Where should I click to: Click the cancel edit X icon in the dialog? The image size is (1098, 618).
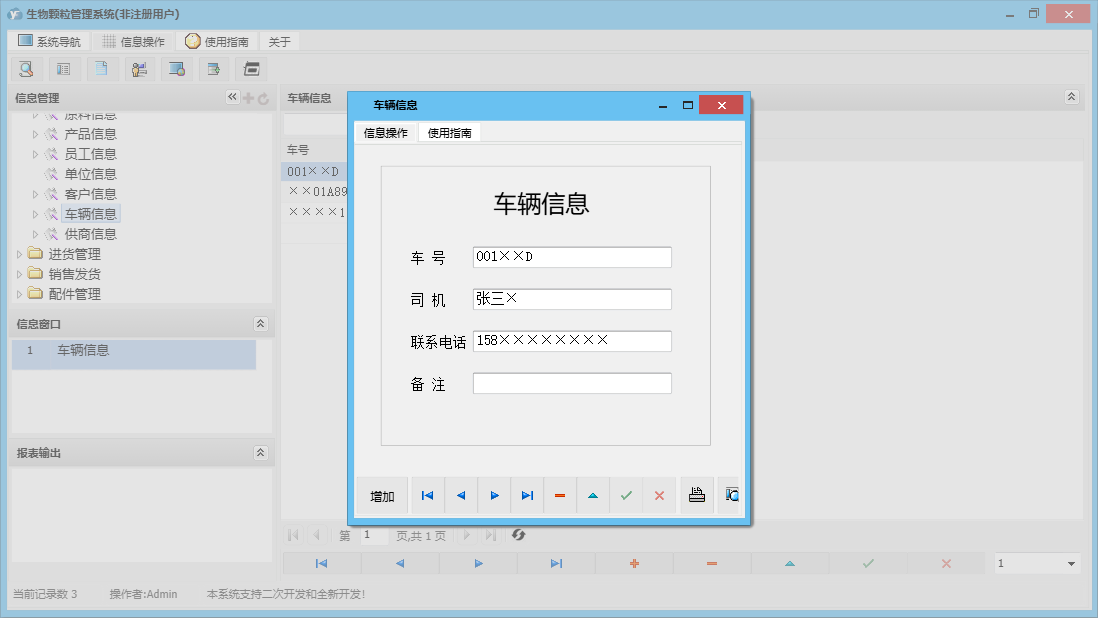pos(659,494)
